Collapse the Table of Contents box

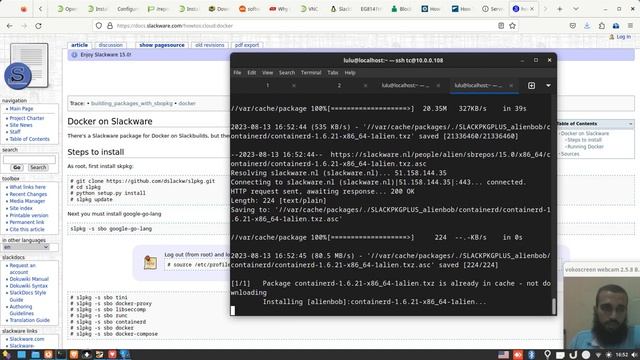tap(630, 124)
